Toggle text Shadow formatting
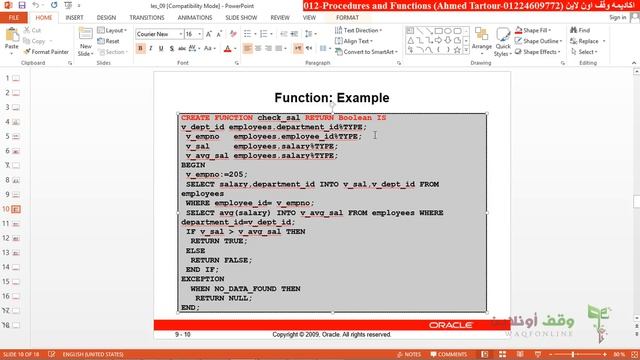The width and height of the screenshot is (640, 360). 172,49
